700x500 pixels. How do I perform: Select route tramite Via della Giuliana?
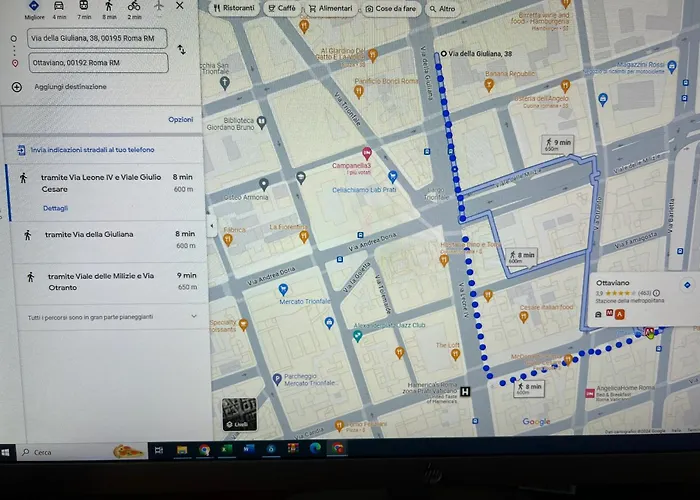pyautogui.click(x=109, y=242)
